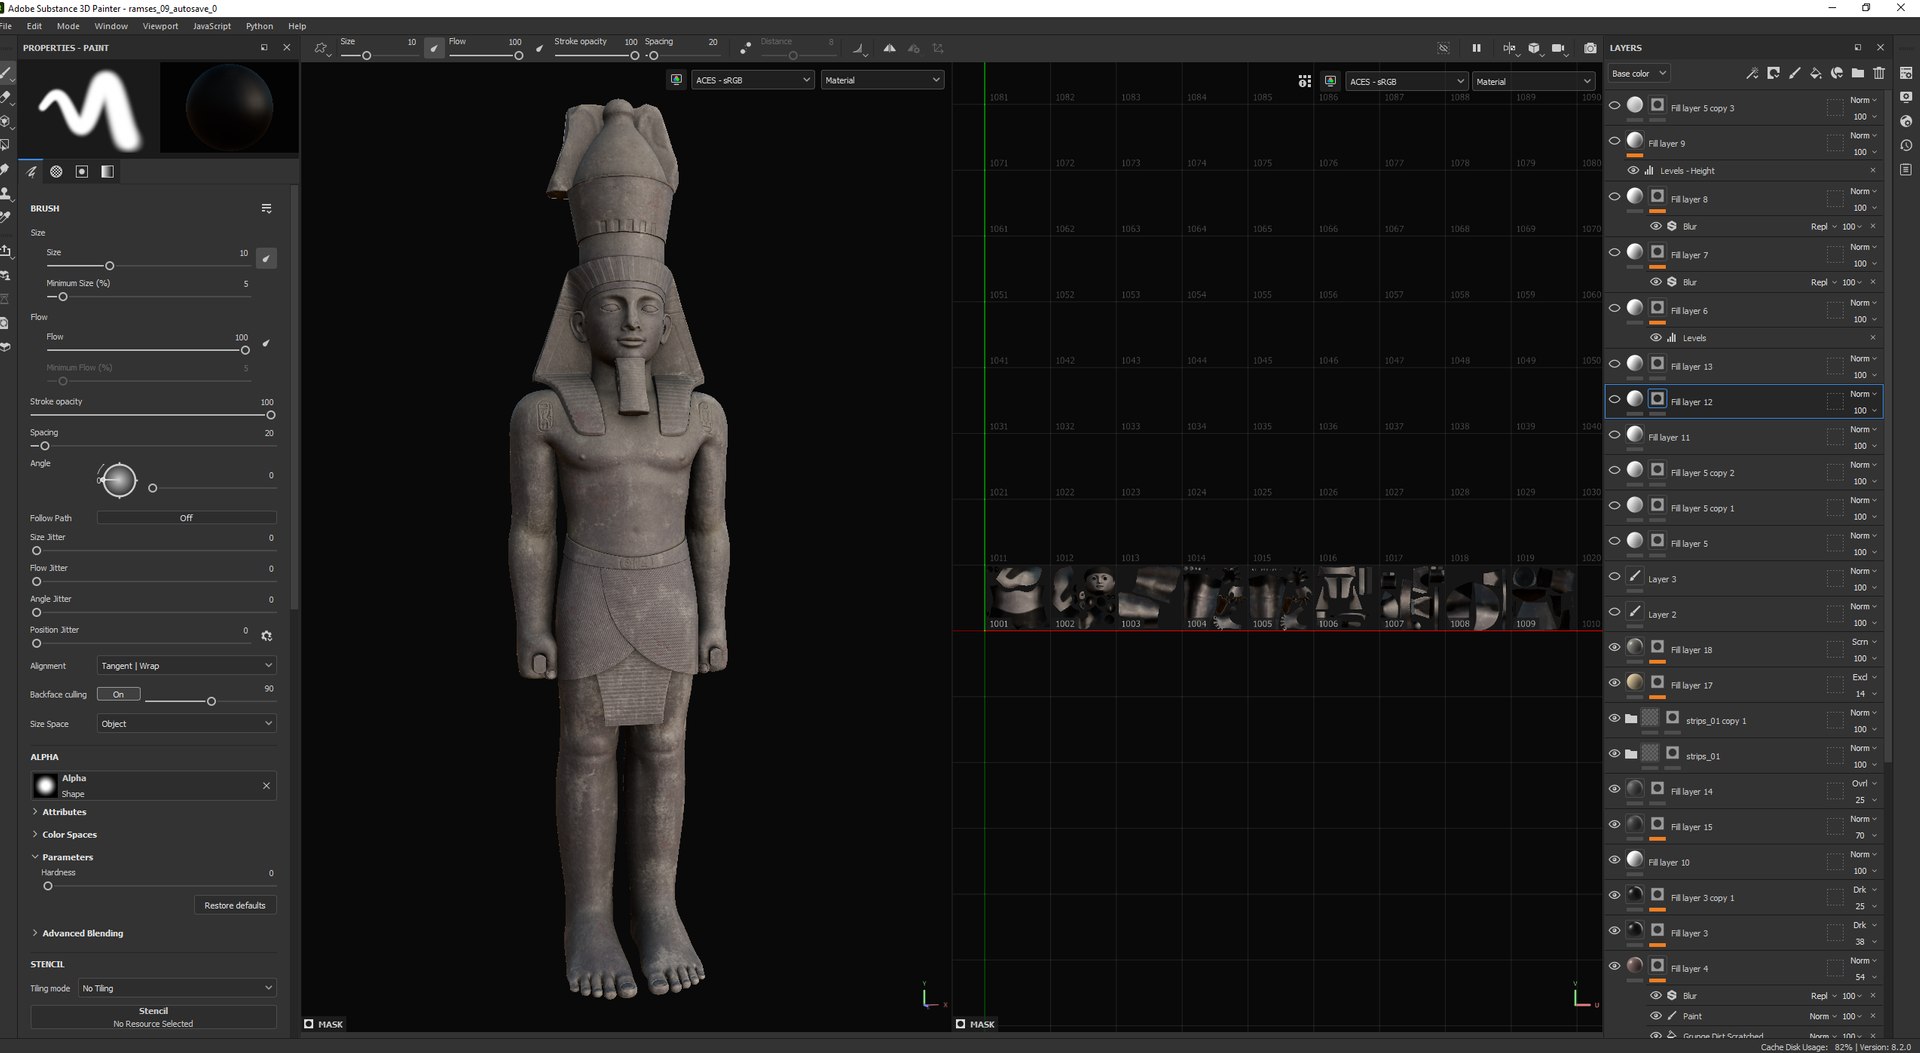Toggle visibility of Fill layer 9

coord(1614,141)
